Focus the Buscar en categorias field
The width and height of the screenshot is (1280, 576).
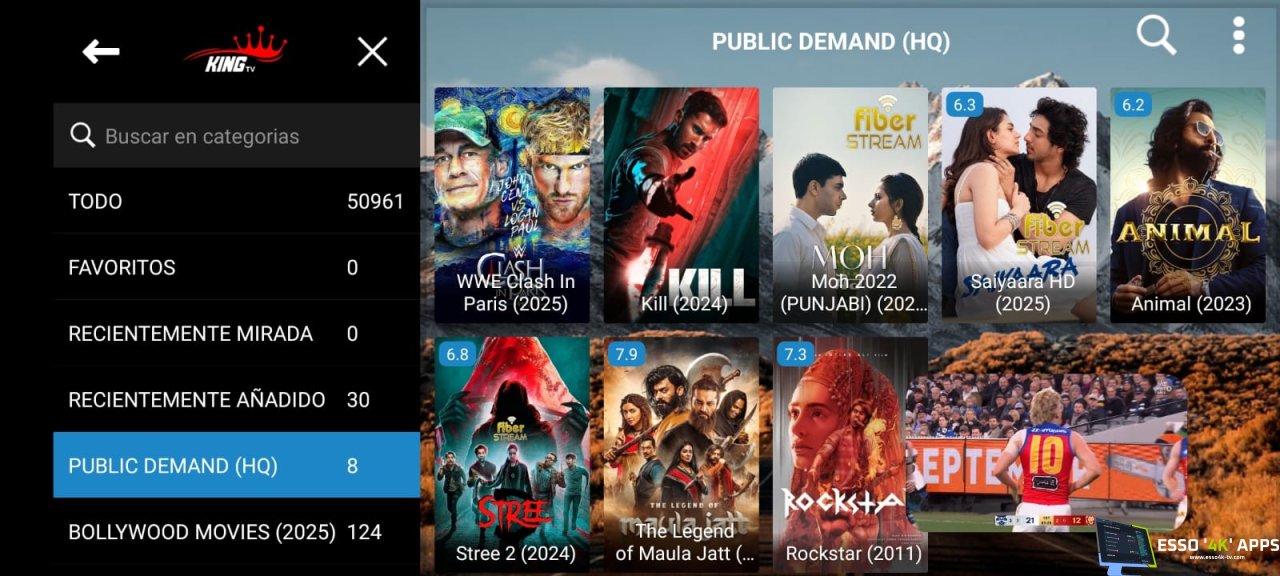(x=237, y=136)
